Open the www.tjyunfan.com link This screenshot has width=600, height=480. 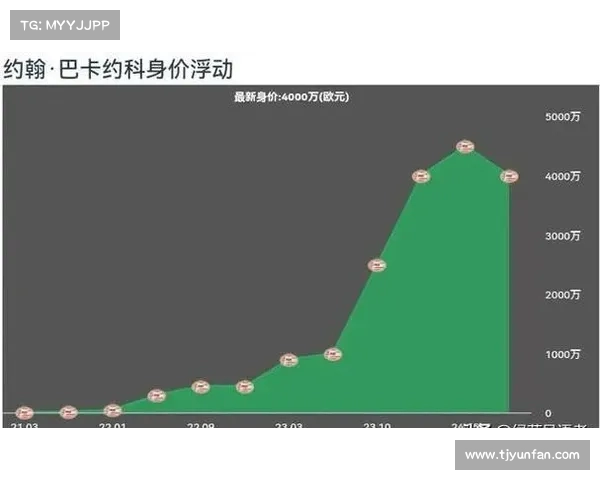(522, 455)
